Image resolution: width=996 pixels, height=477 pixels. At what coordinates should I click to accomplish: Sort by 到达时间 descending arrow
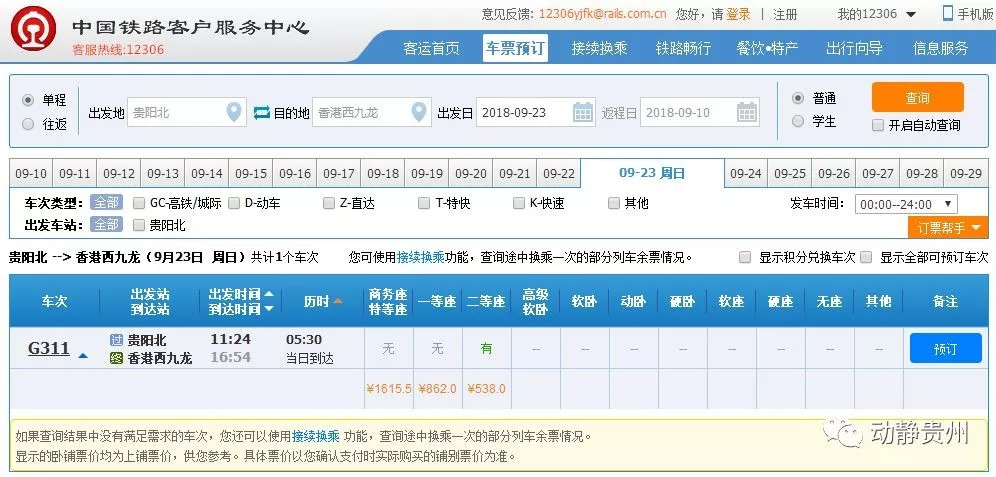[x=269, y=309]
